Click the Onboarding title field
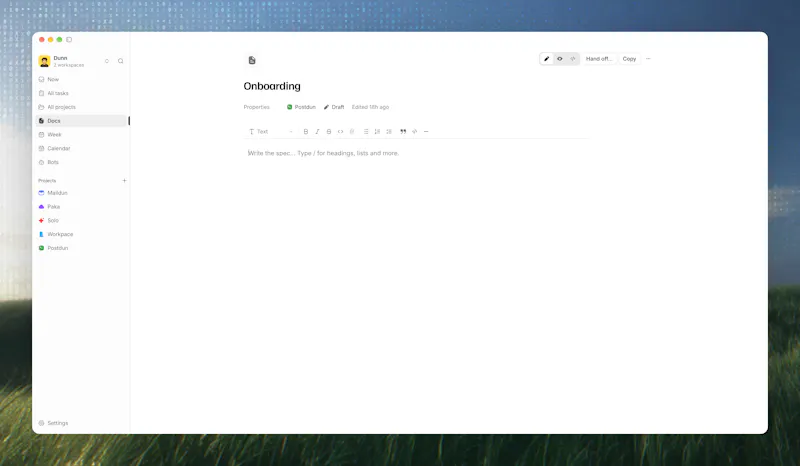The height and width of the screenshot is (466, 800). point(272,86)
